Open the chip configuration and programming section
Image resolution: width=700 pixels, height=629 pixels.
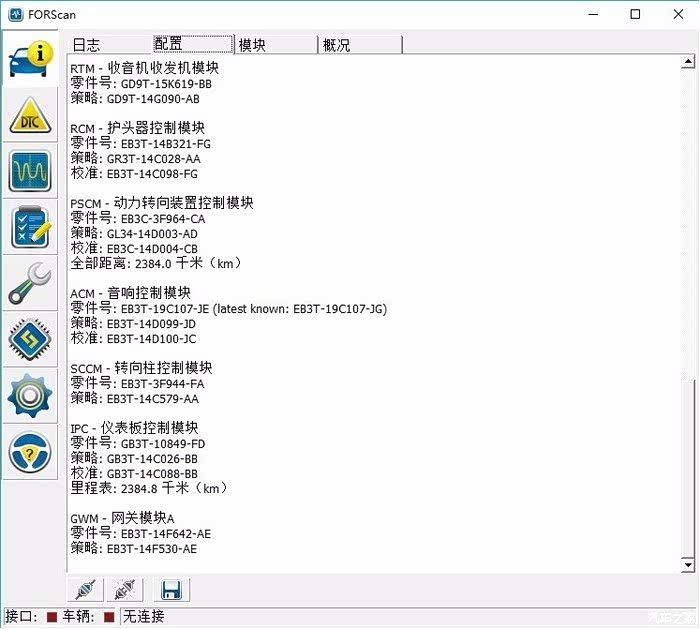(30, 340)
